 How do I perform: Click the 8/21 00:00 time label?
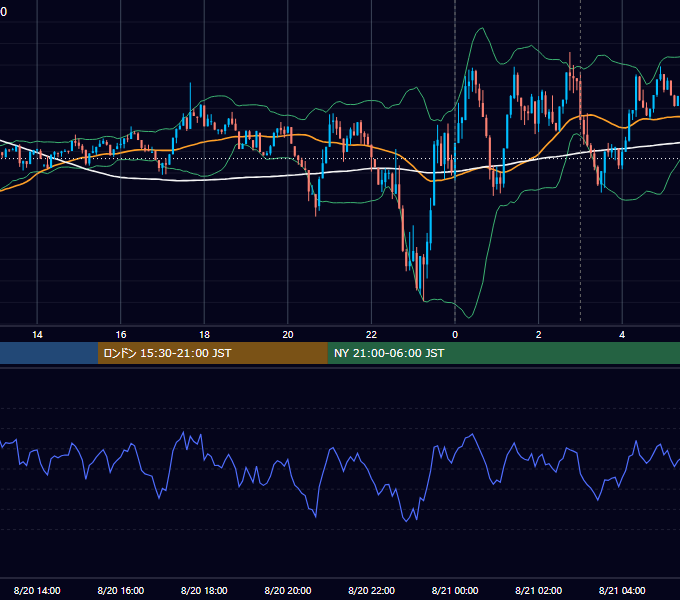[x=455, y=590]
